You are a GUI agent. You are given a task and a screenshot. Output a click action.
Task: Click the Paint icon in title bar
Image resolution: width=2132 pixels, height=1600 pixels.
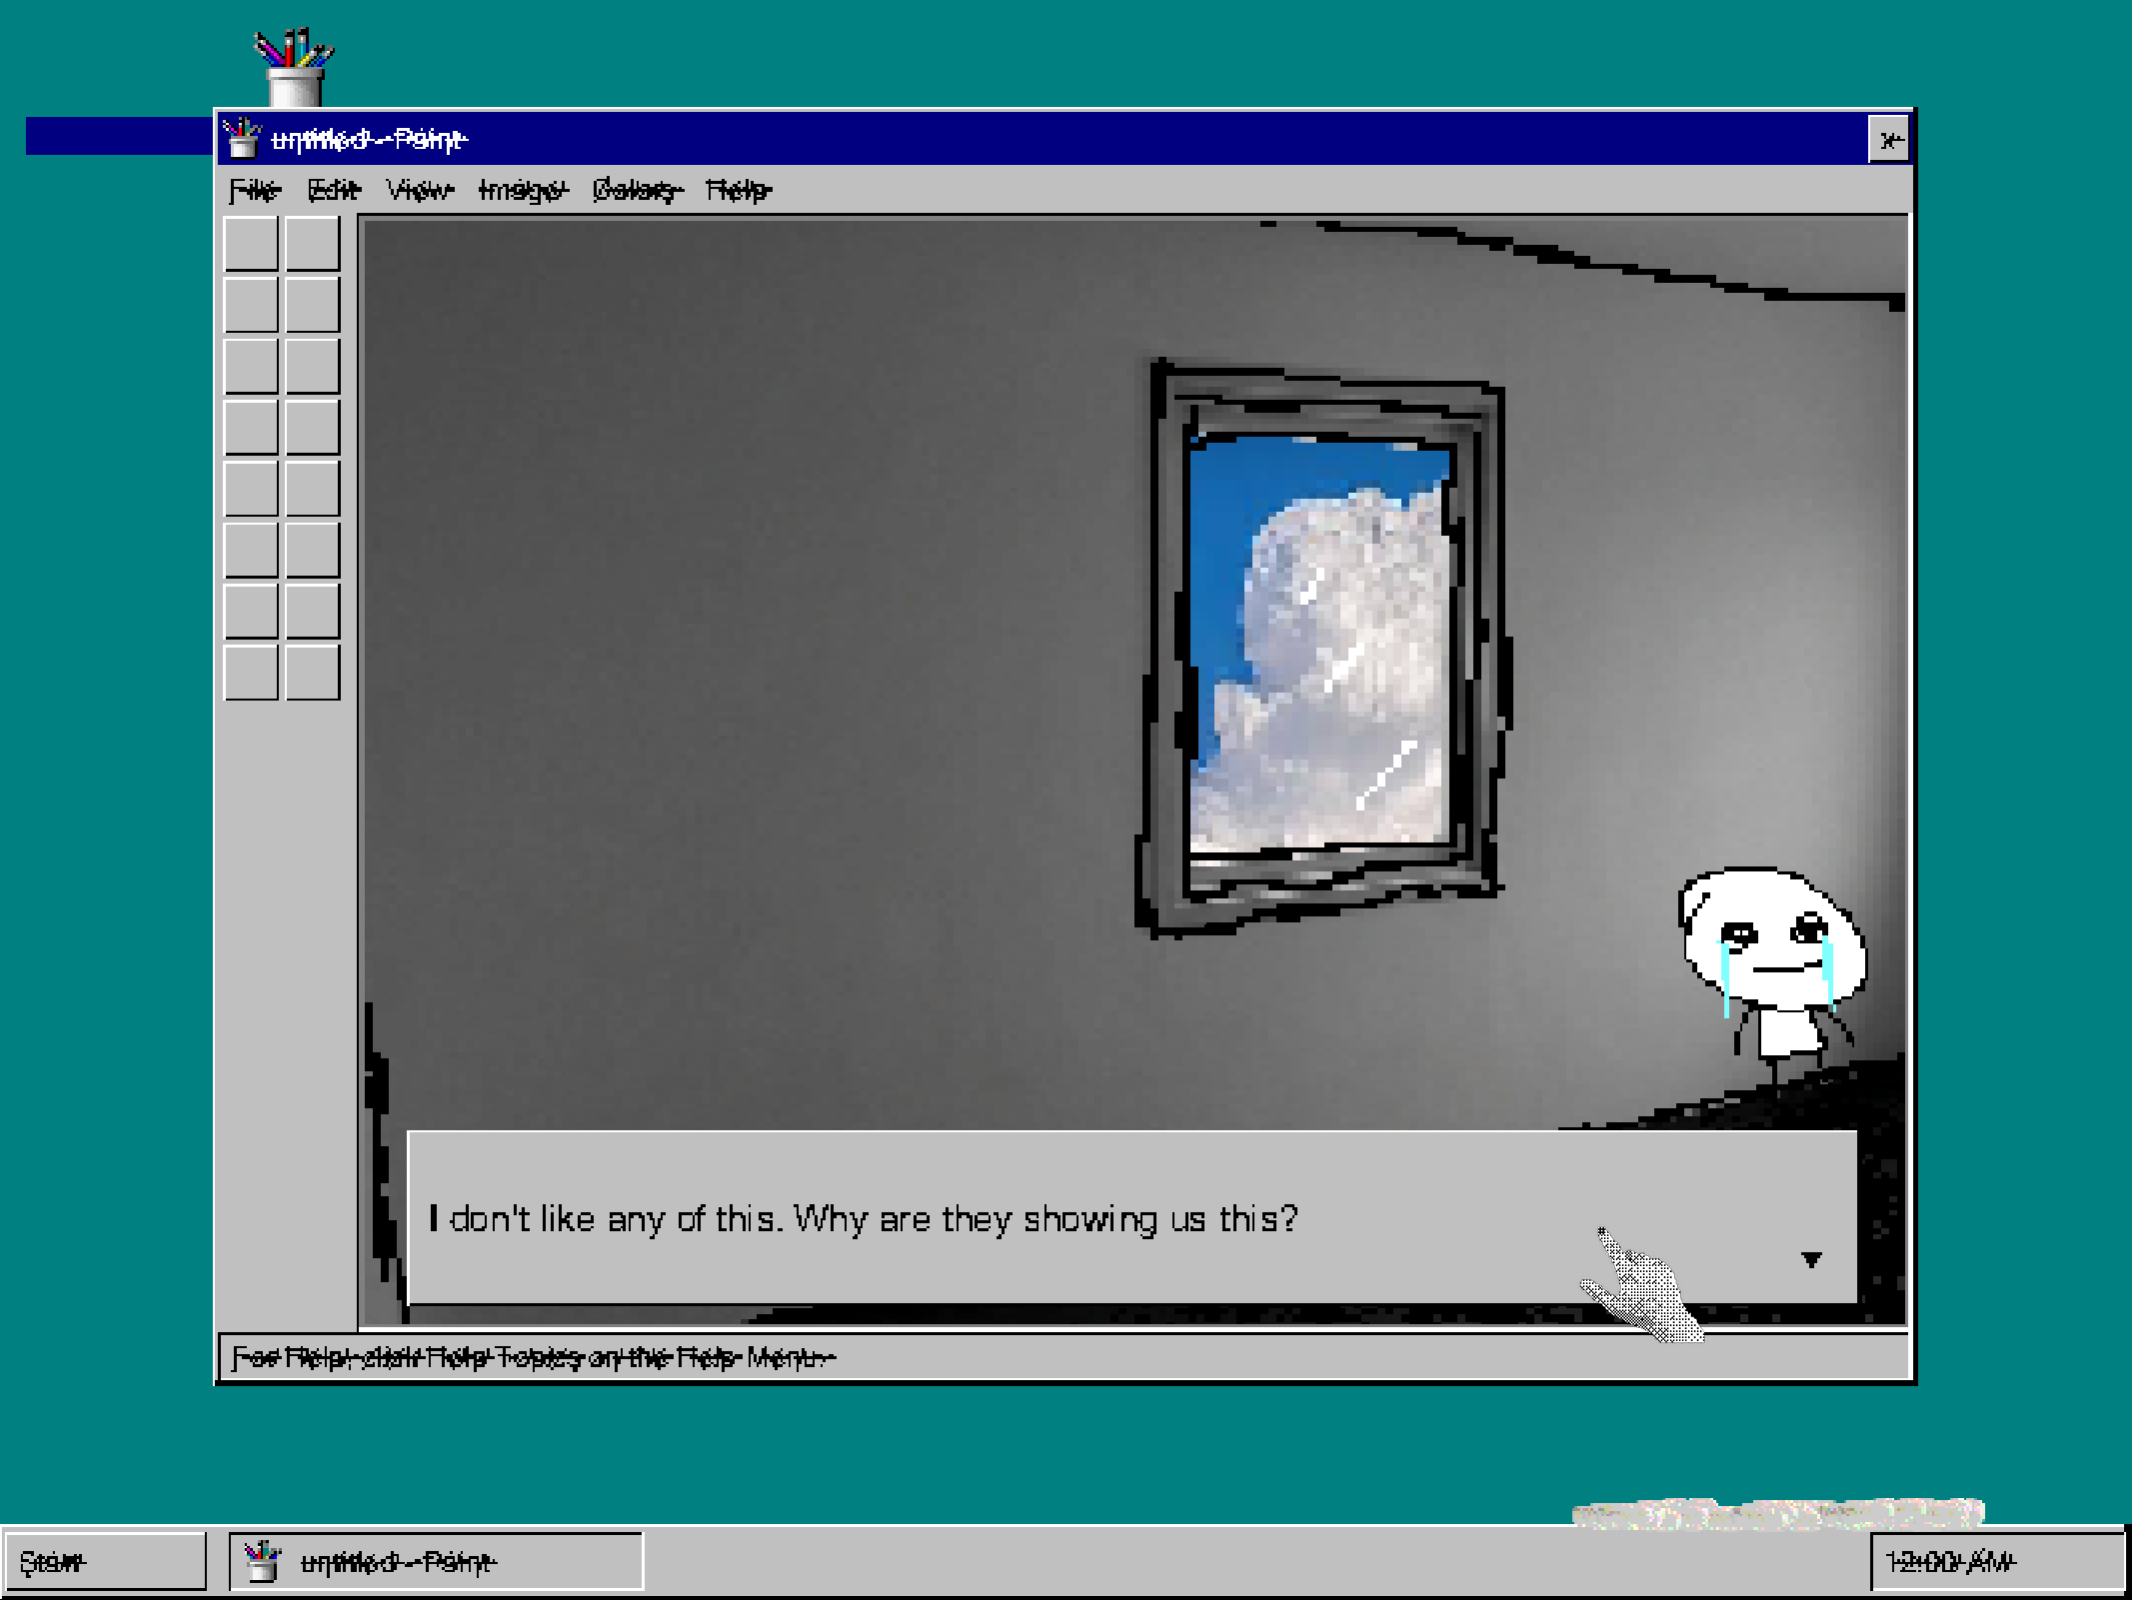[x=242, y=139]
